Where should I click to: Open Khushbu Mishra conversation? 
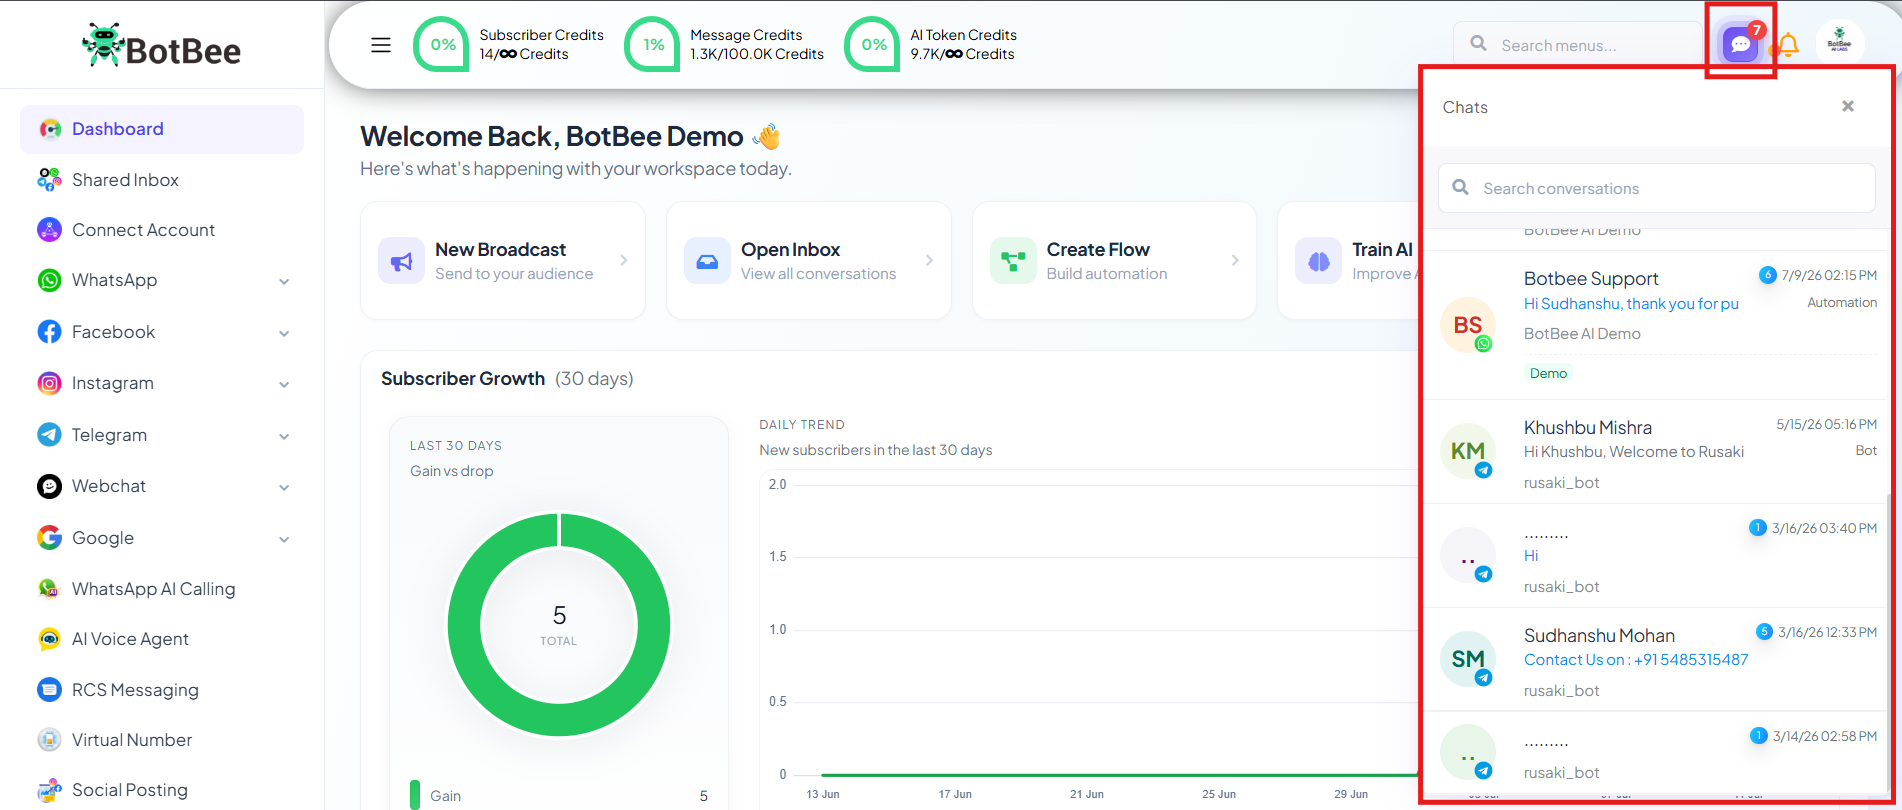click(1655, 452)
